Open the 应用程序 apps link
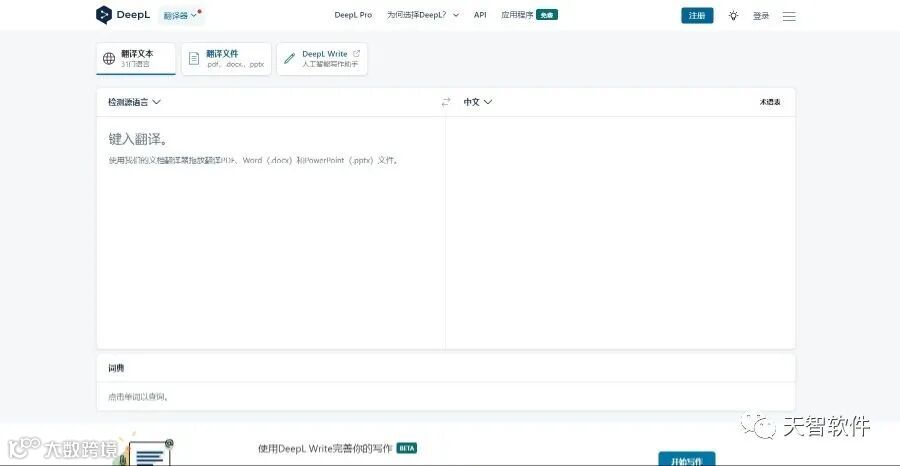The image size is (900, 466). point(517,15)
